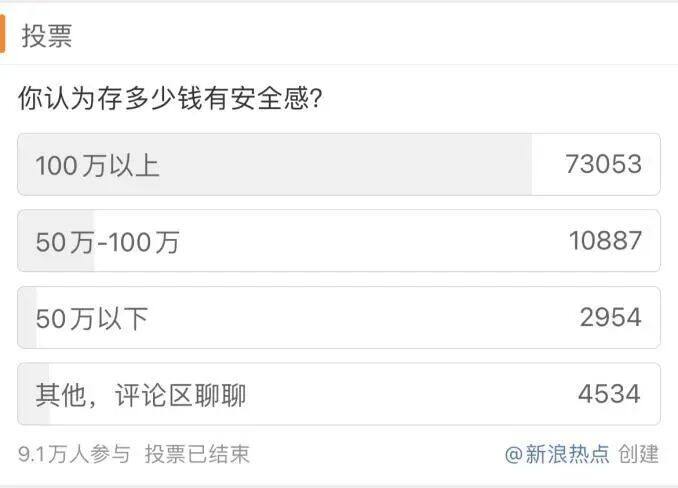Click the poll question 你认为存多少钱有安全感
This screenshot has height=488, width=678.
(x=176, y=99)
